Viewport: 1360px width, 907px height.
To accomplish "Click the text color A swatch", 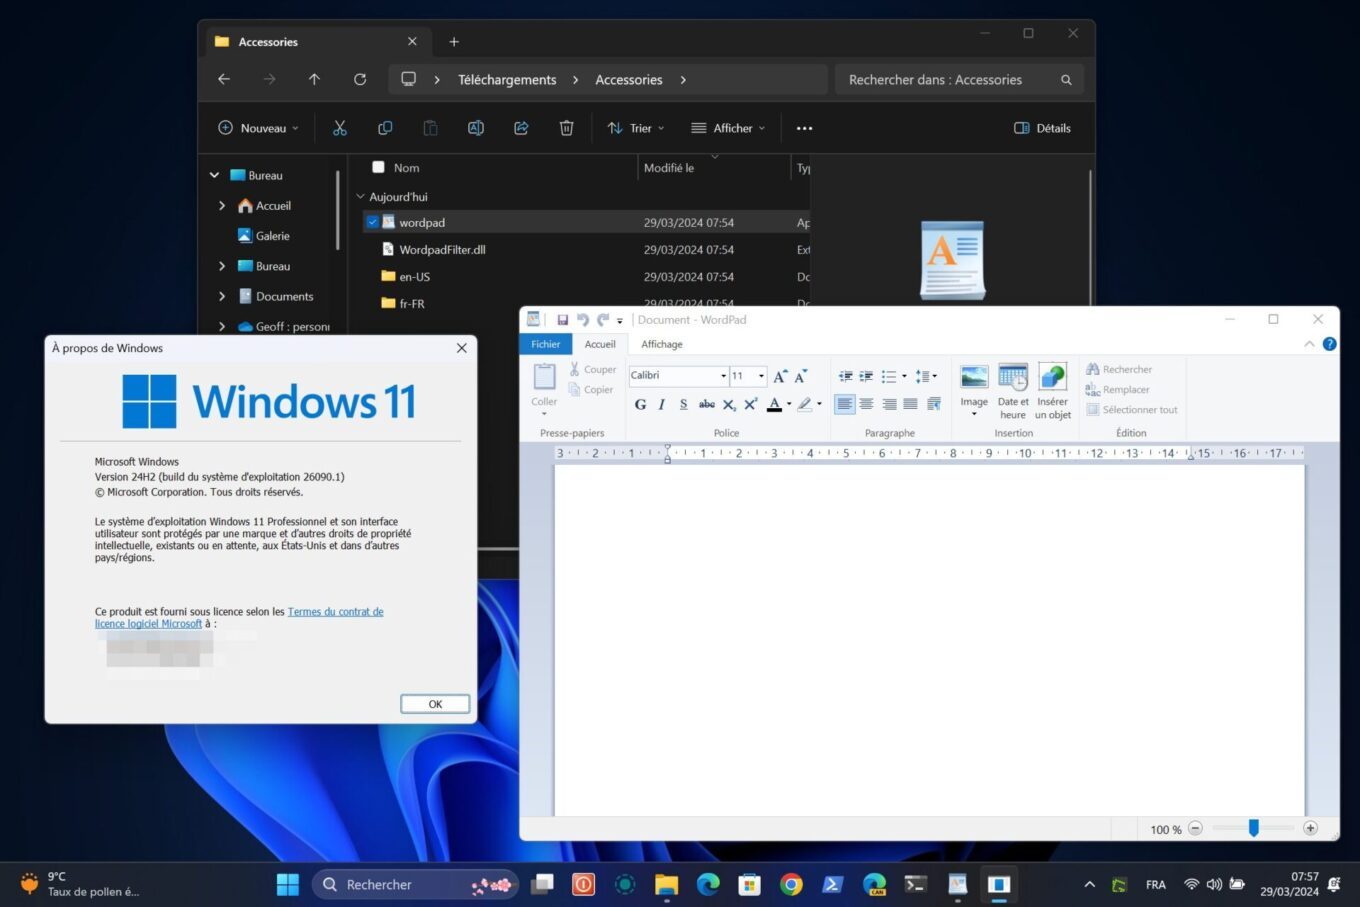I will click(774, 404).
